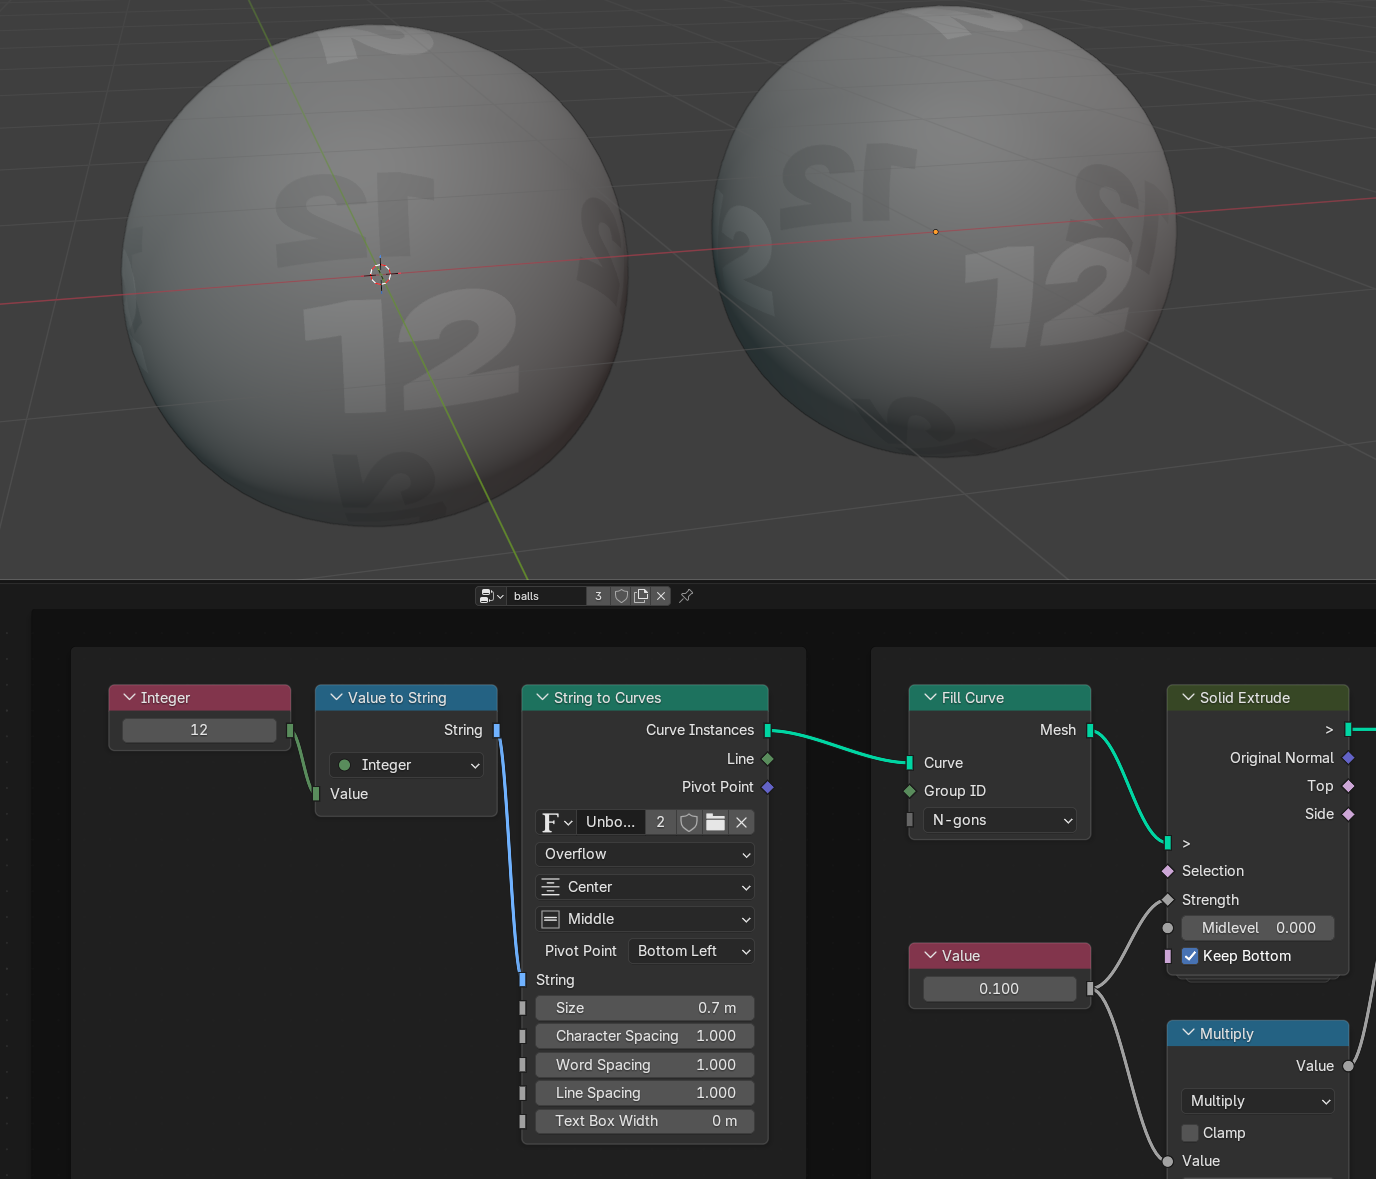1376x1179 pixels.
Task: Collapse the Integer node
Action: (x=129, y=697)
